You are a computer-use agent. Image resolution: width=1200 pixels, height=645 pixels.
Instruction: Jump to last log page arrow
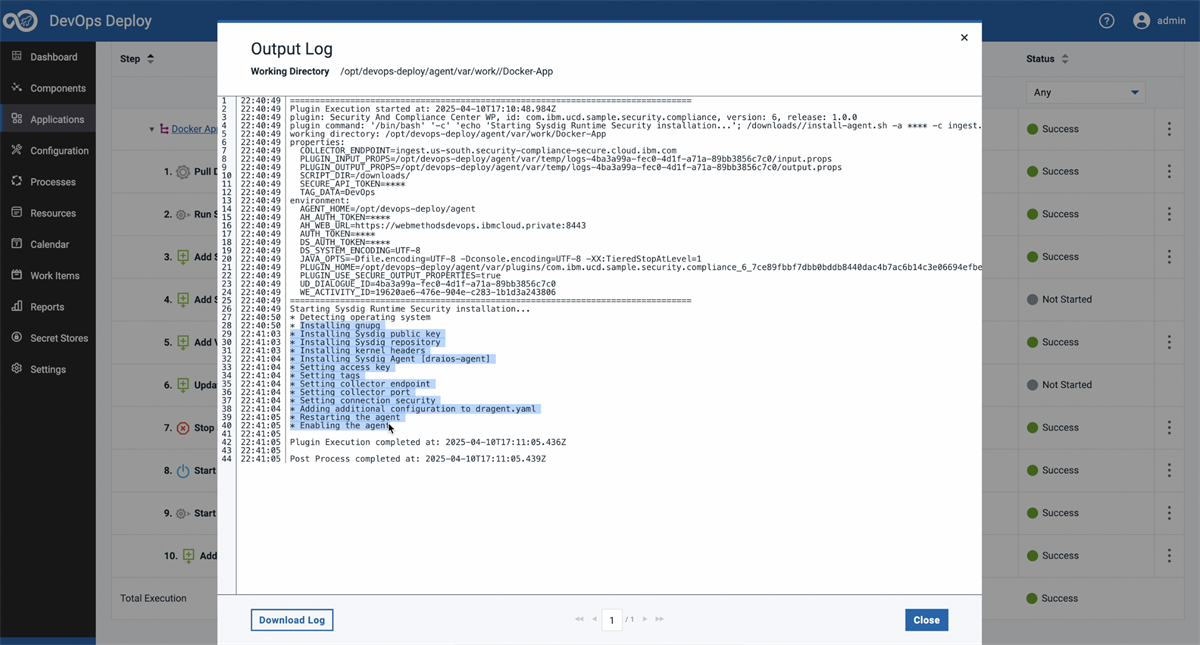pyautogui.click(x=660, y=620)
